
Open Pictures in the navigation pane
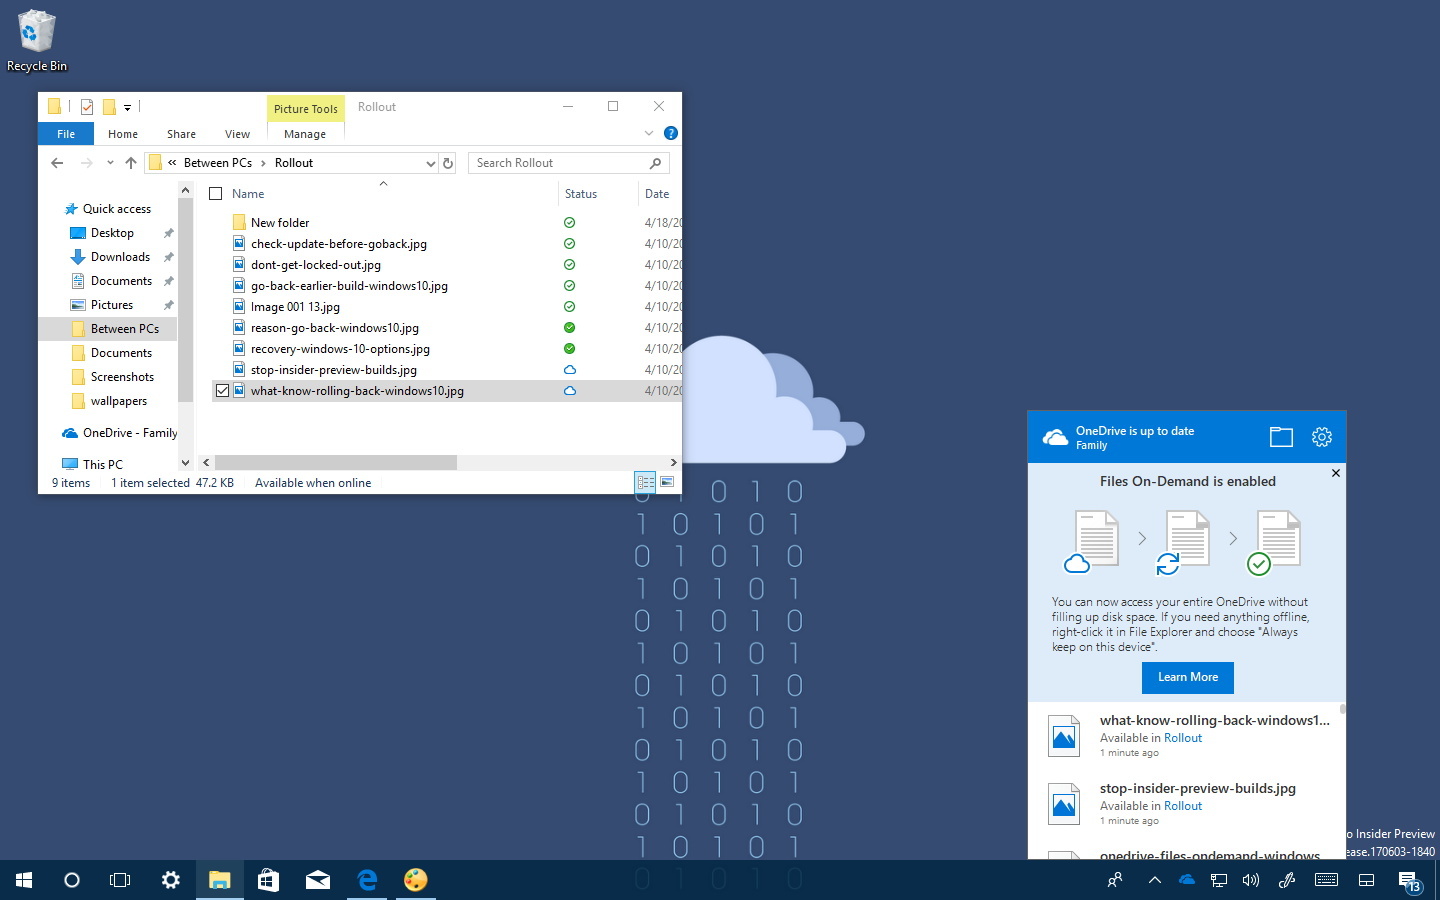point(112,305)
